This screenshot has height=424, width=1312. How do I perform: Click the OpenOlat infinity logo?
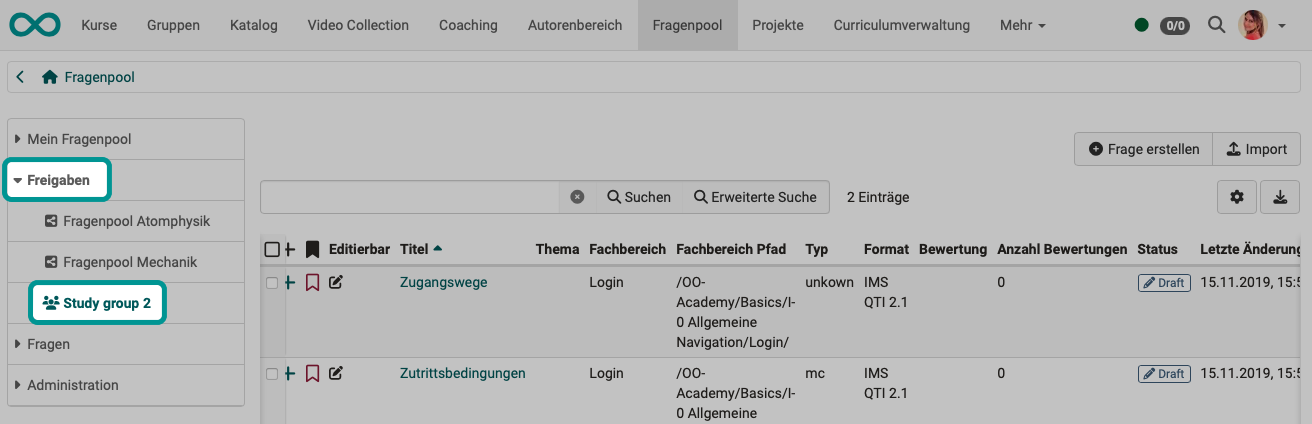coord(33,25)
